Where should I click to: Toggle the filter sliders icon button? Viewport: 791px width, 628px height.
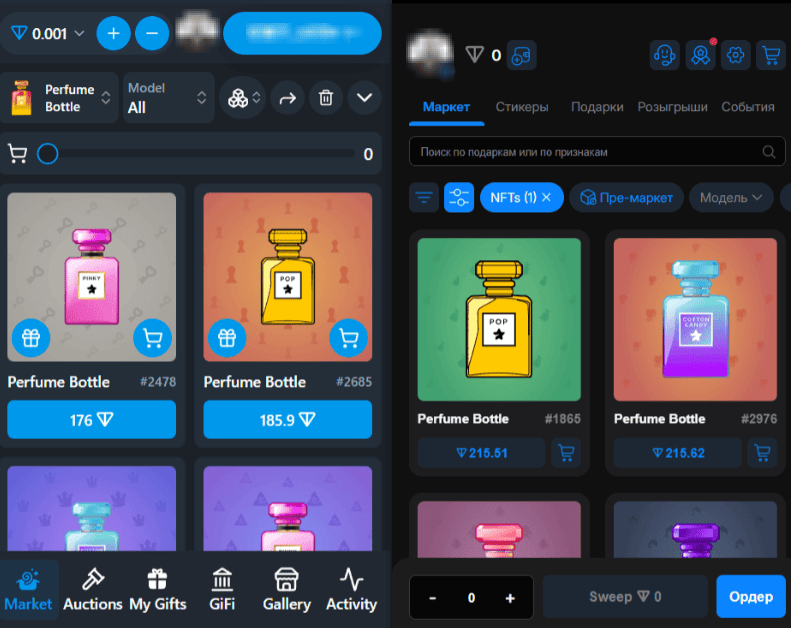point(459,197)
